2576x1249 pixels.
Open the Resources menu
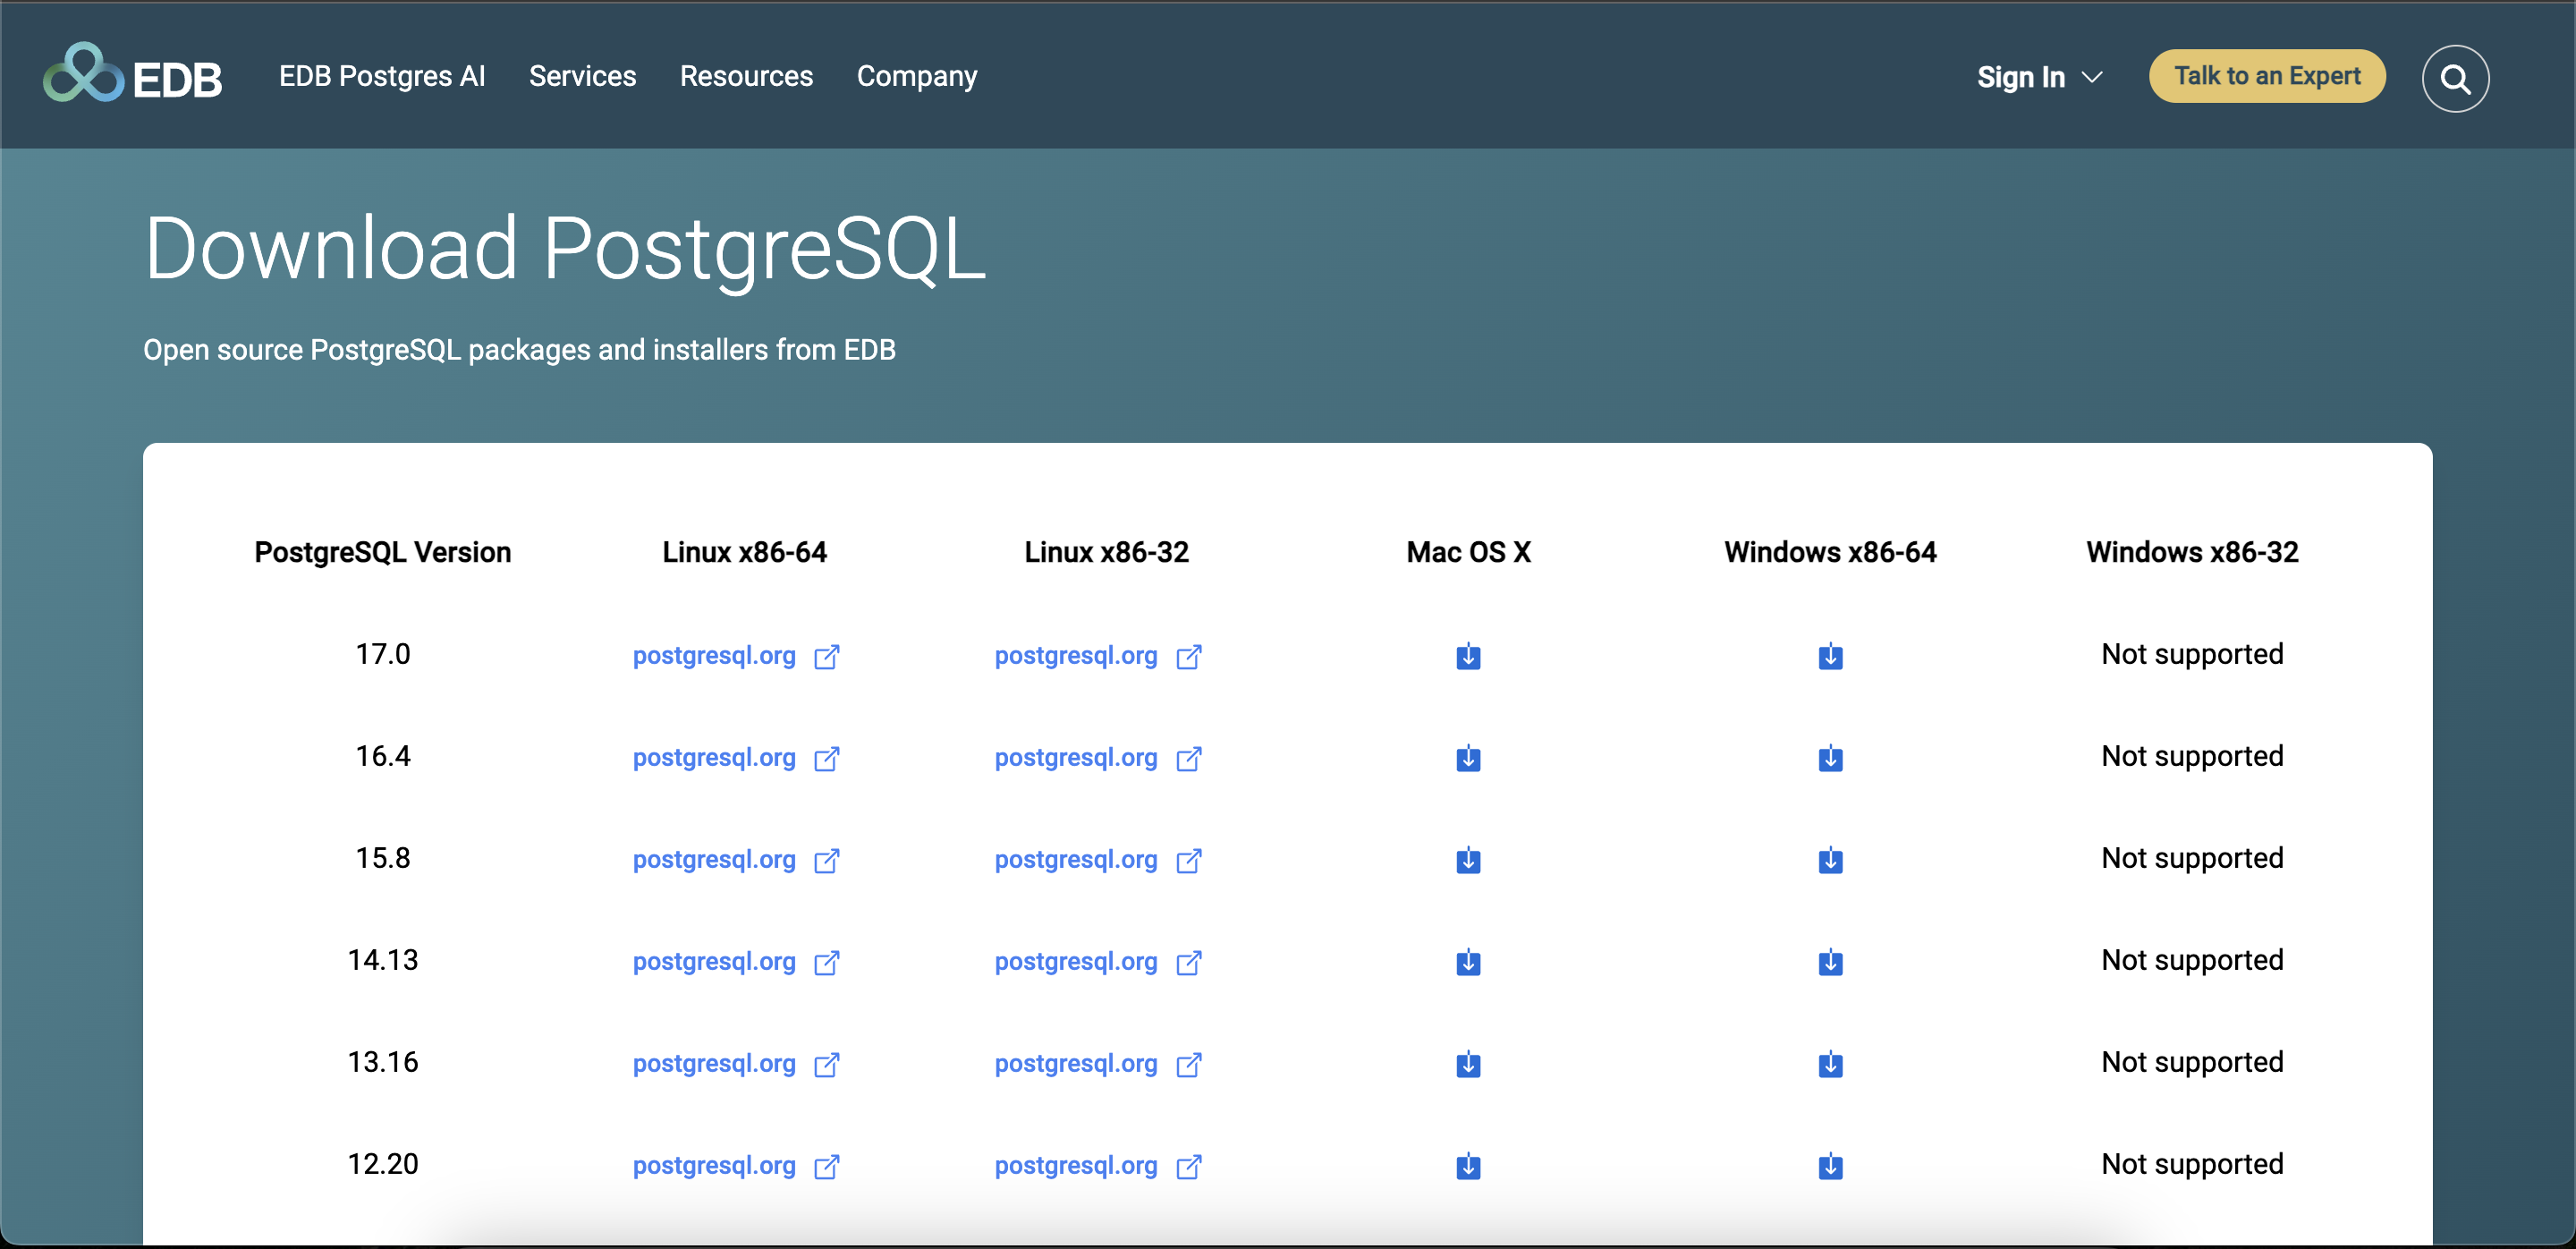click(x=746, y=76)
